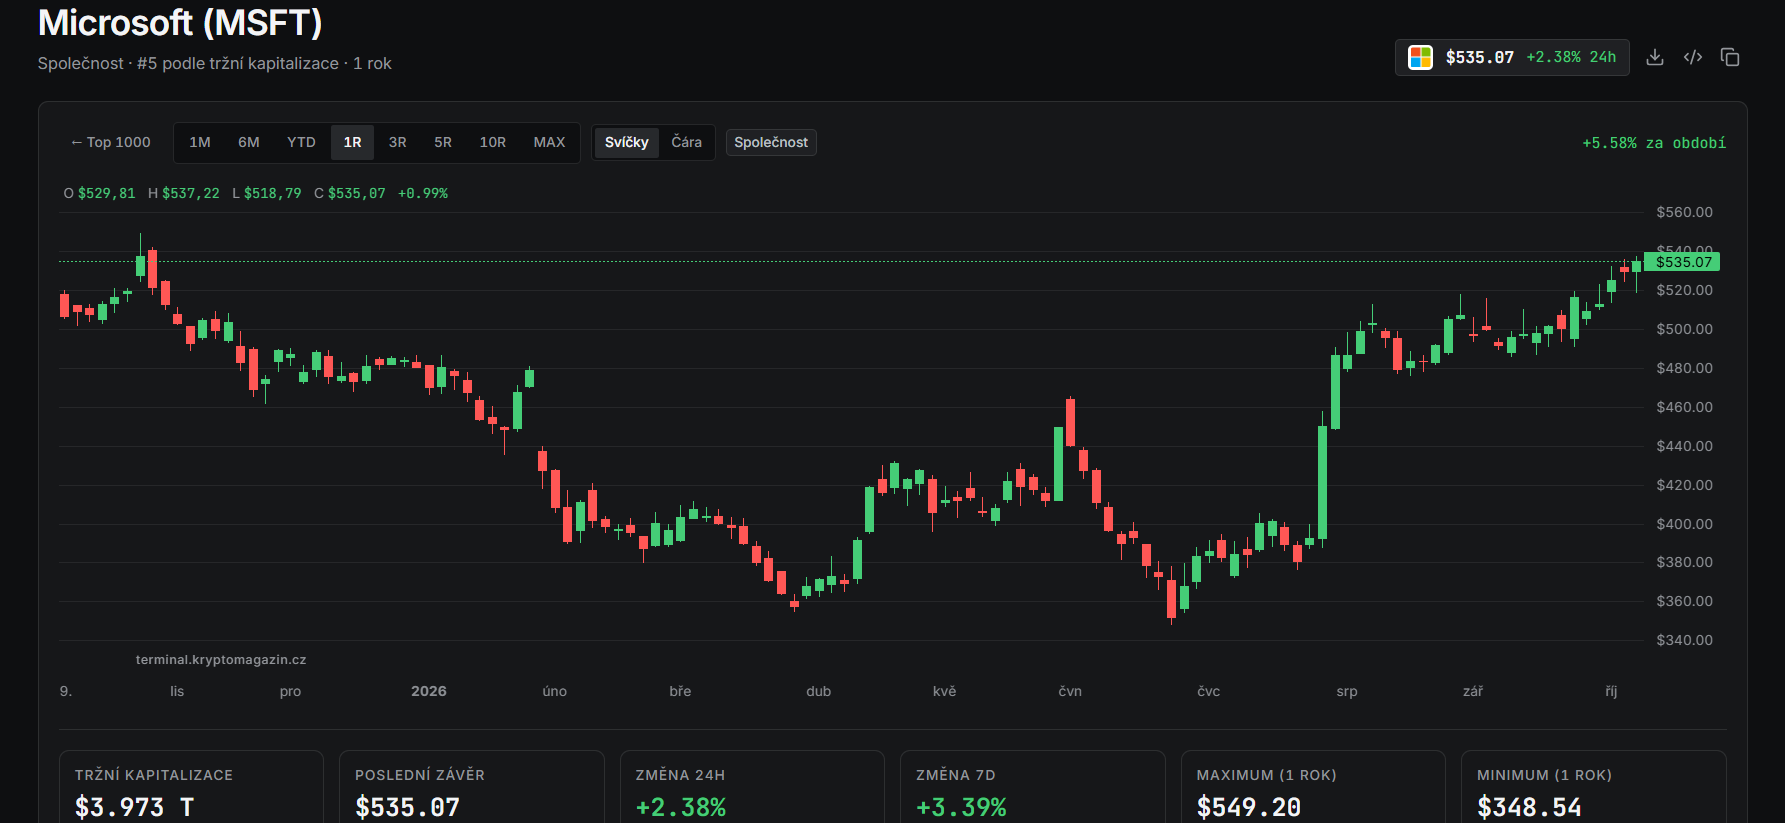Select the 1R time range

coord(353,142)
